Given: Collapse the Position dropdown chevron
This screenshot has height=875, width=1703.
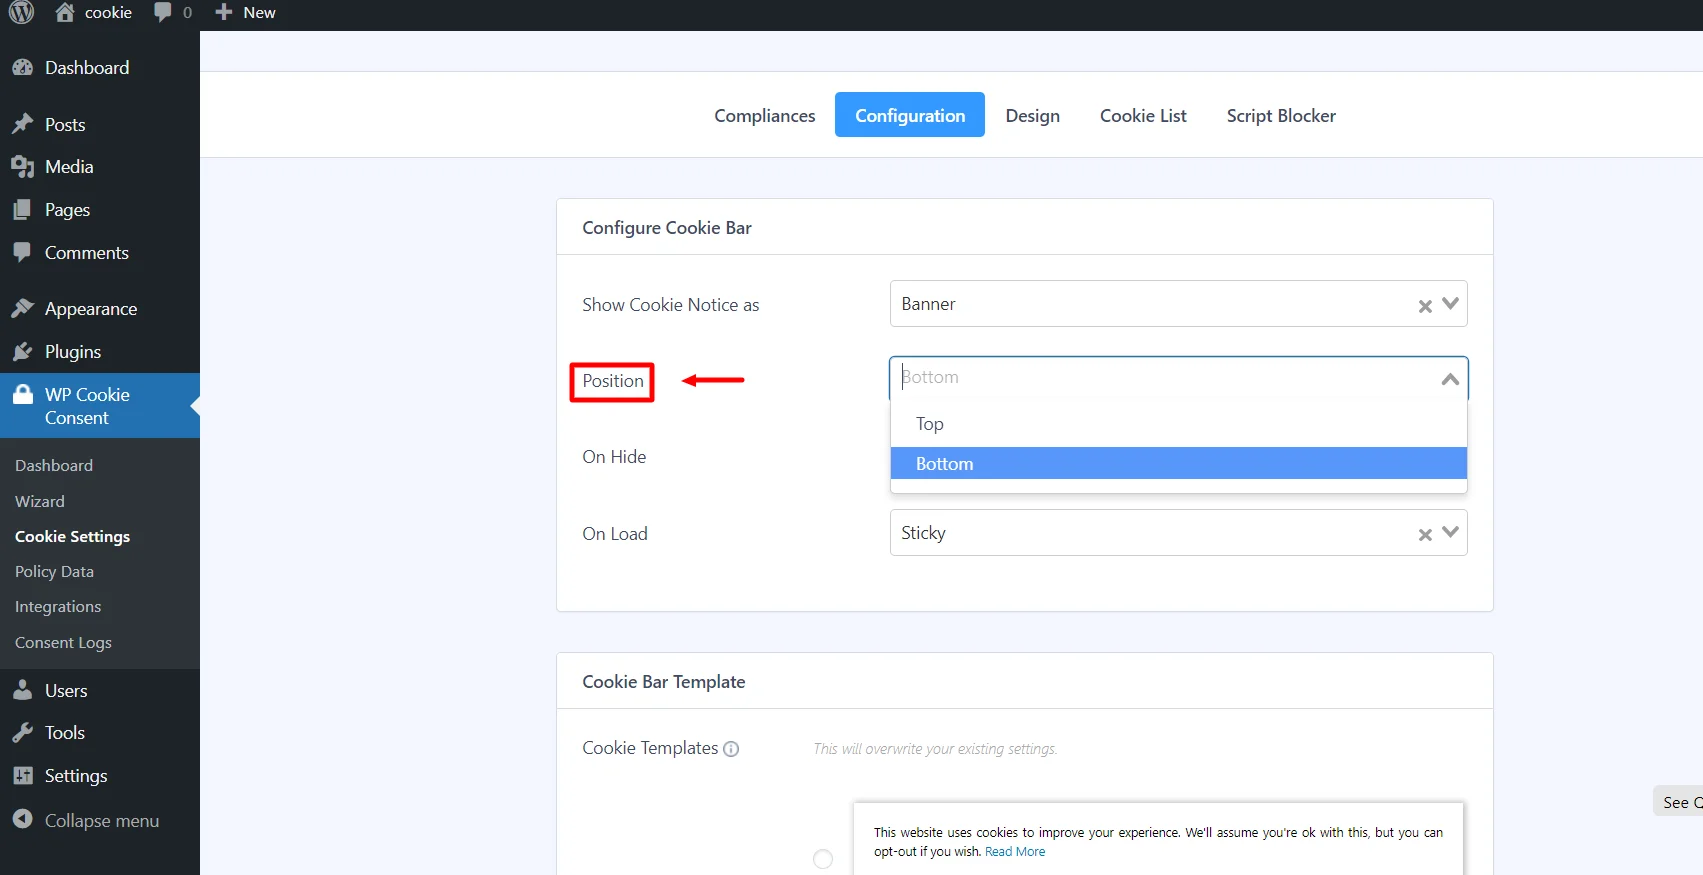Looking at the screenshot, I should click(1449, 379).
